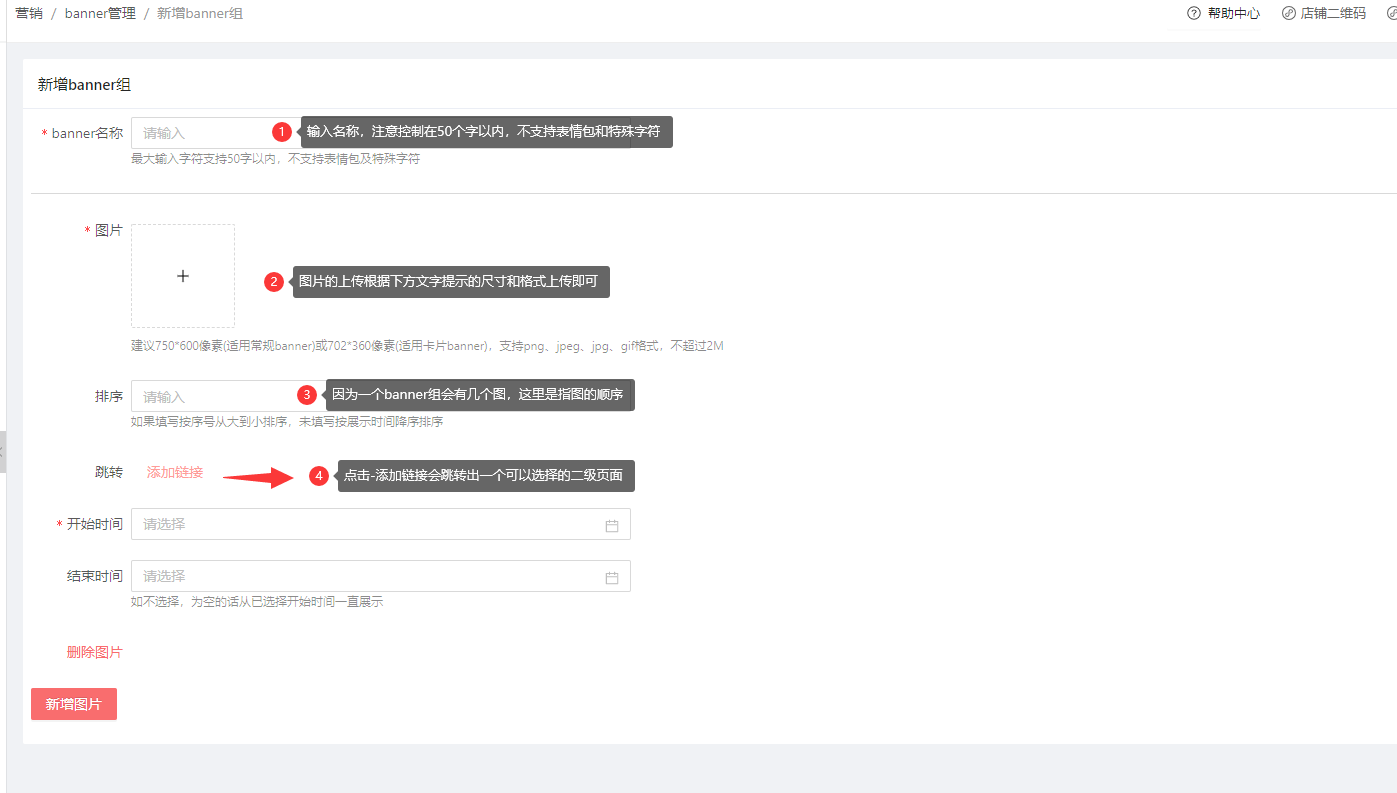Collapse the left sidebar using edge handle
Image resolution: width=1397 pixels, height=793 pixels.
click(3, 452)
